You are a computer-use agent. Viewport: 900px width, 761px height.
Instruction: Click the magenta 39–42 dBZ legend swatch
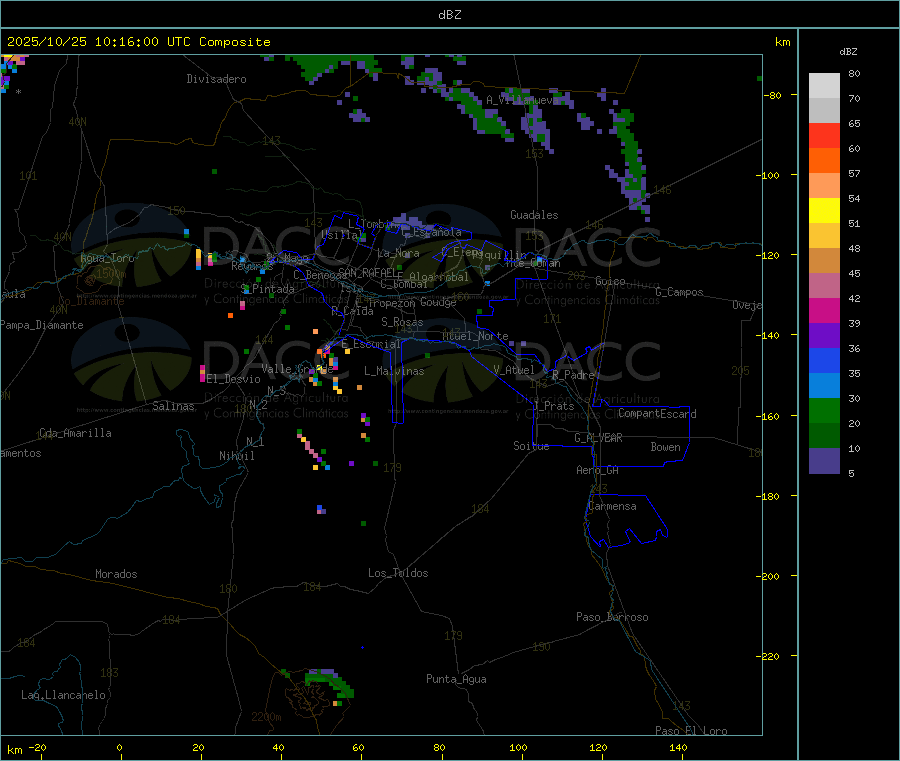(x=824, y=310)
